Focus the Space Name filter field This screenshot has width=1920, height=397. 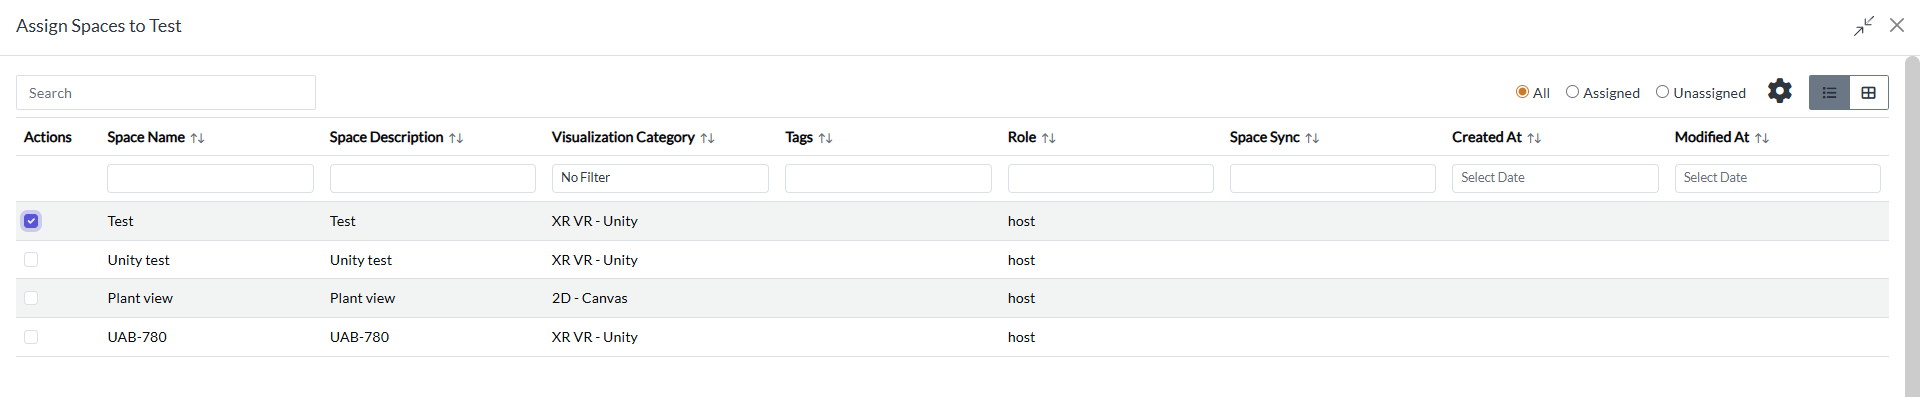click(x=210, y=178)
